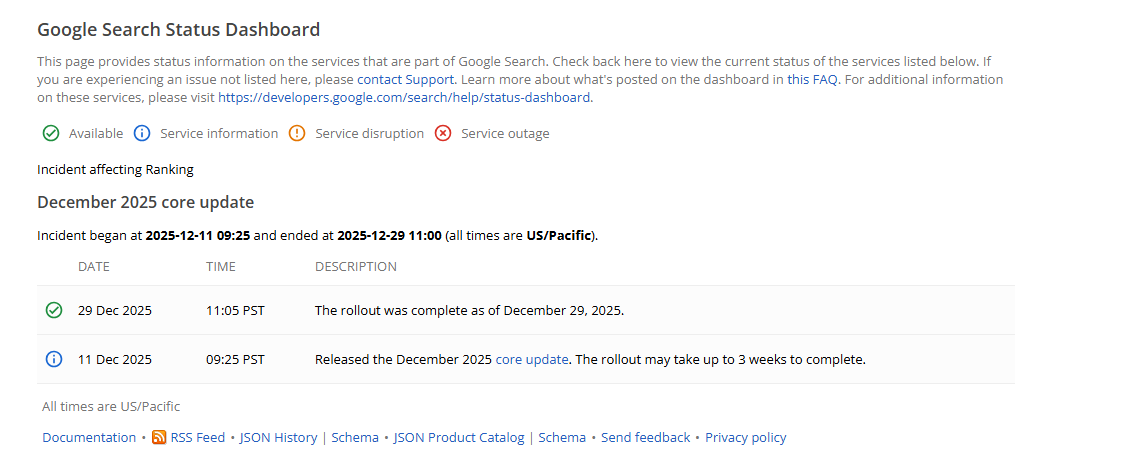Click the green Available checkmark legend icon

pos(51,133)
